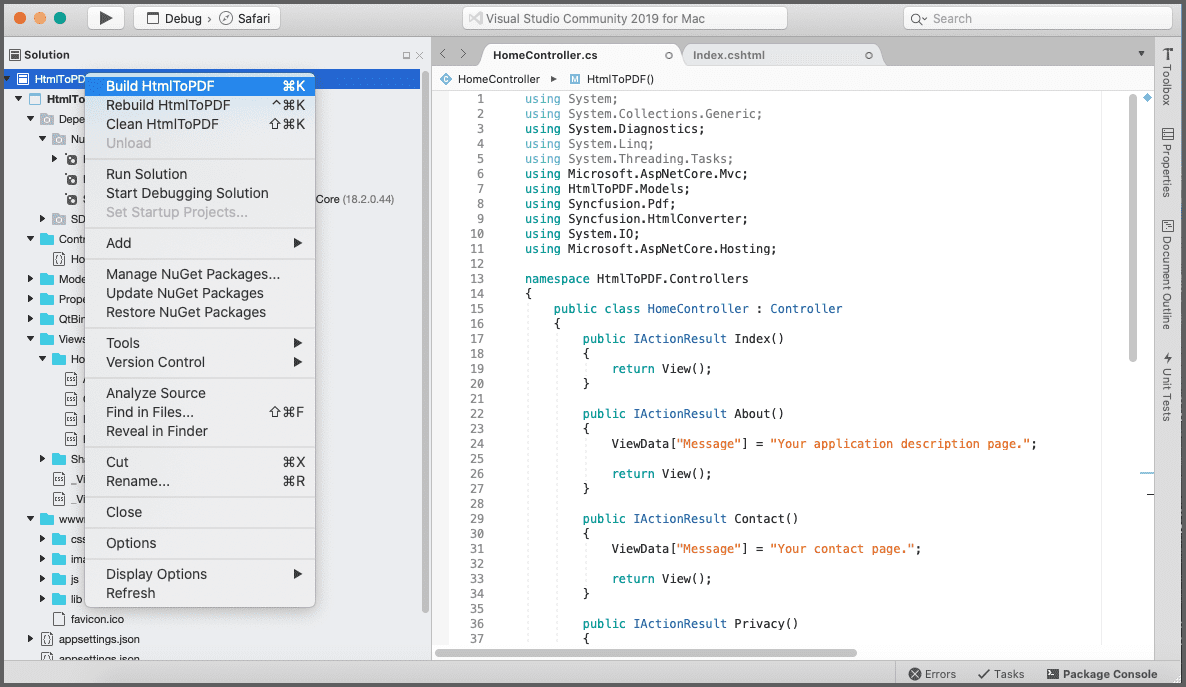1186x687 pixels.
Task: Open the tab list dropdown arrow
Action: (1141, 54)
